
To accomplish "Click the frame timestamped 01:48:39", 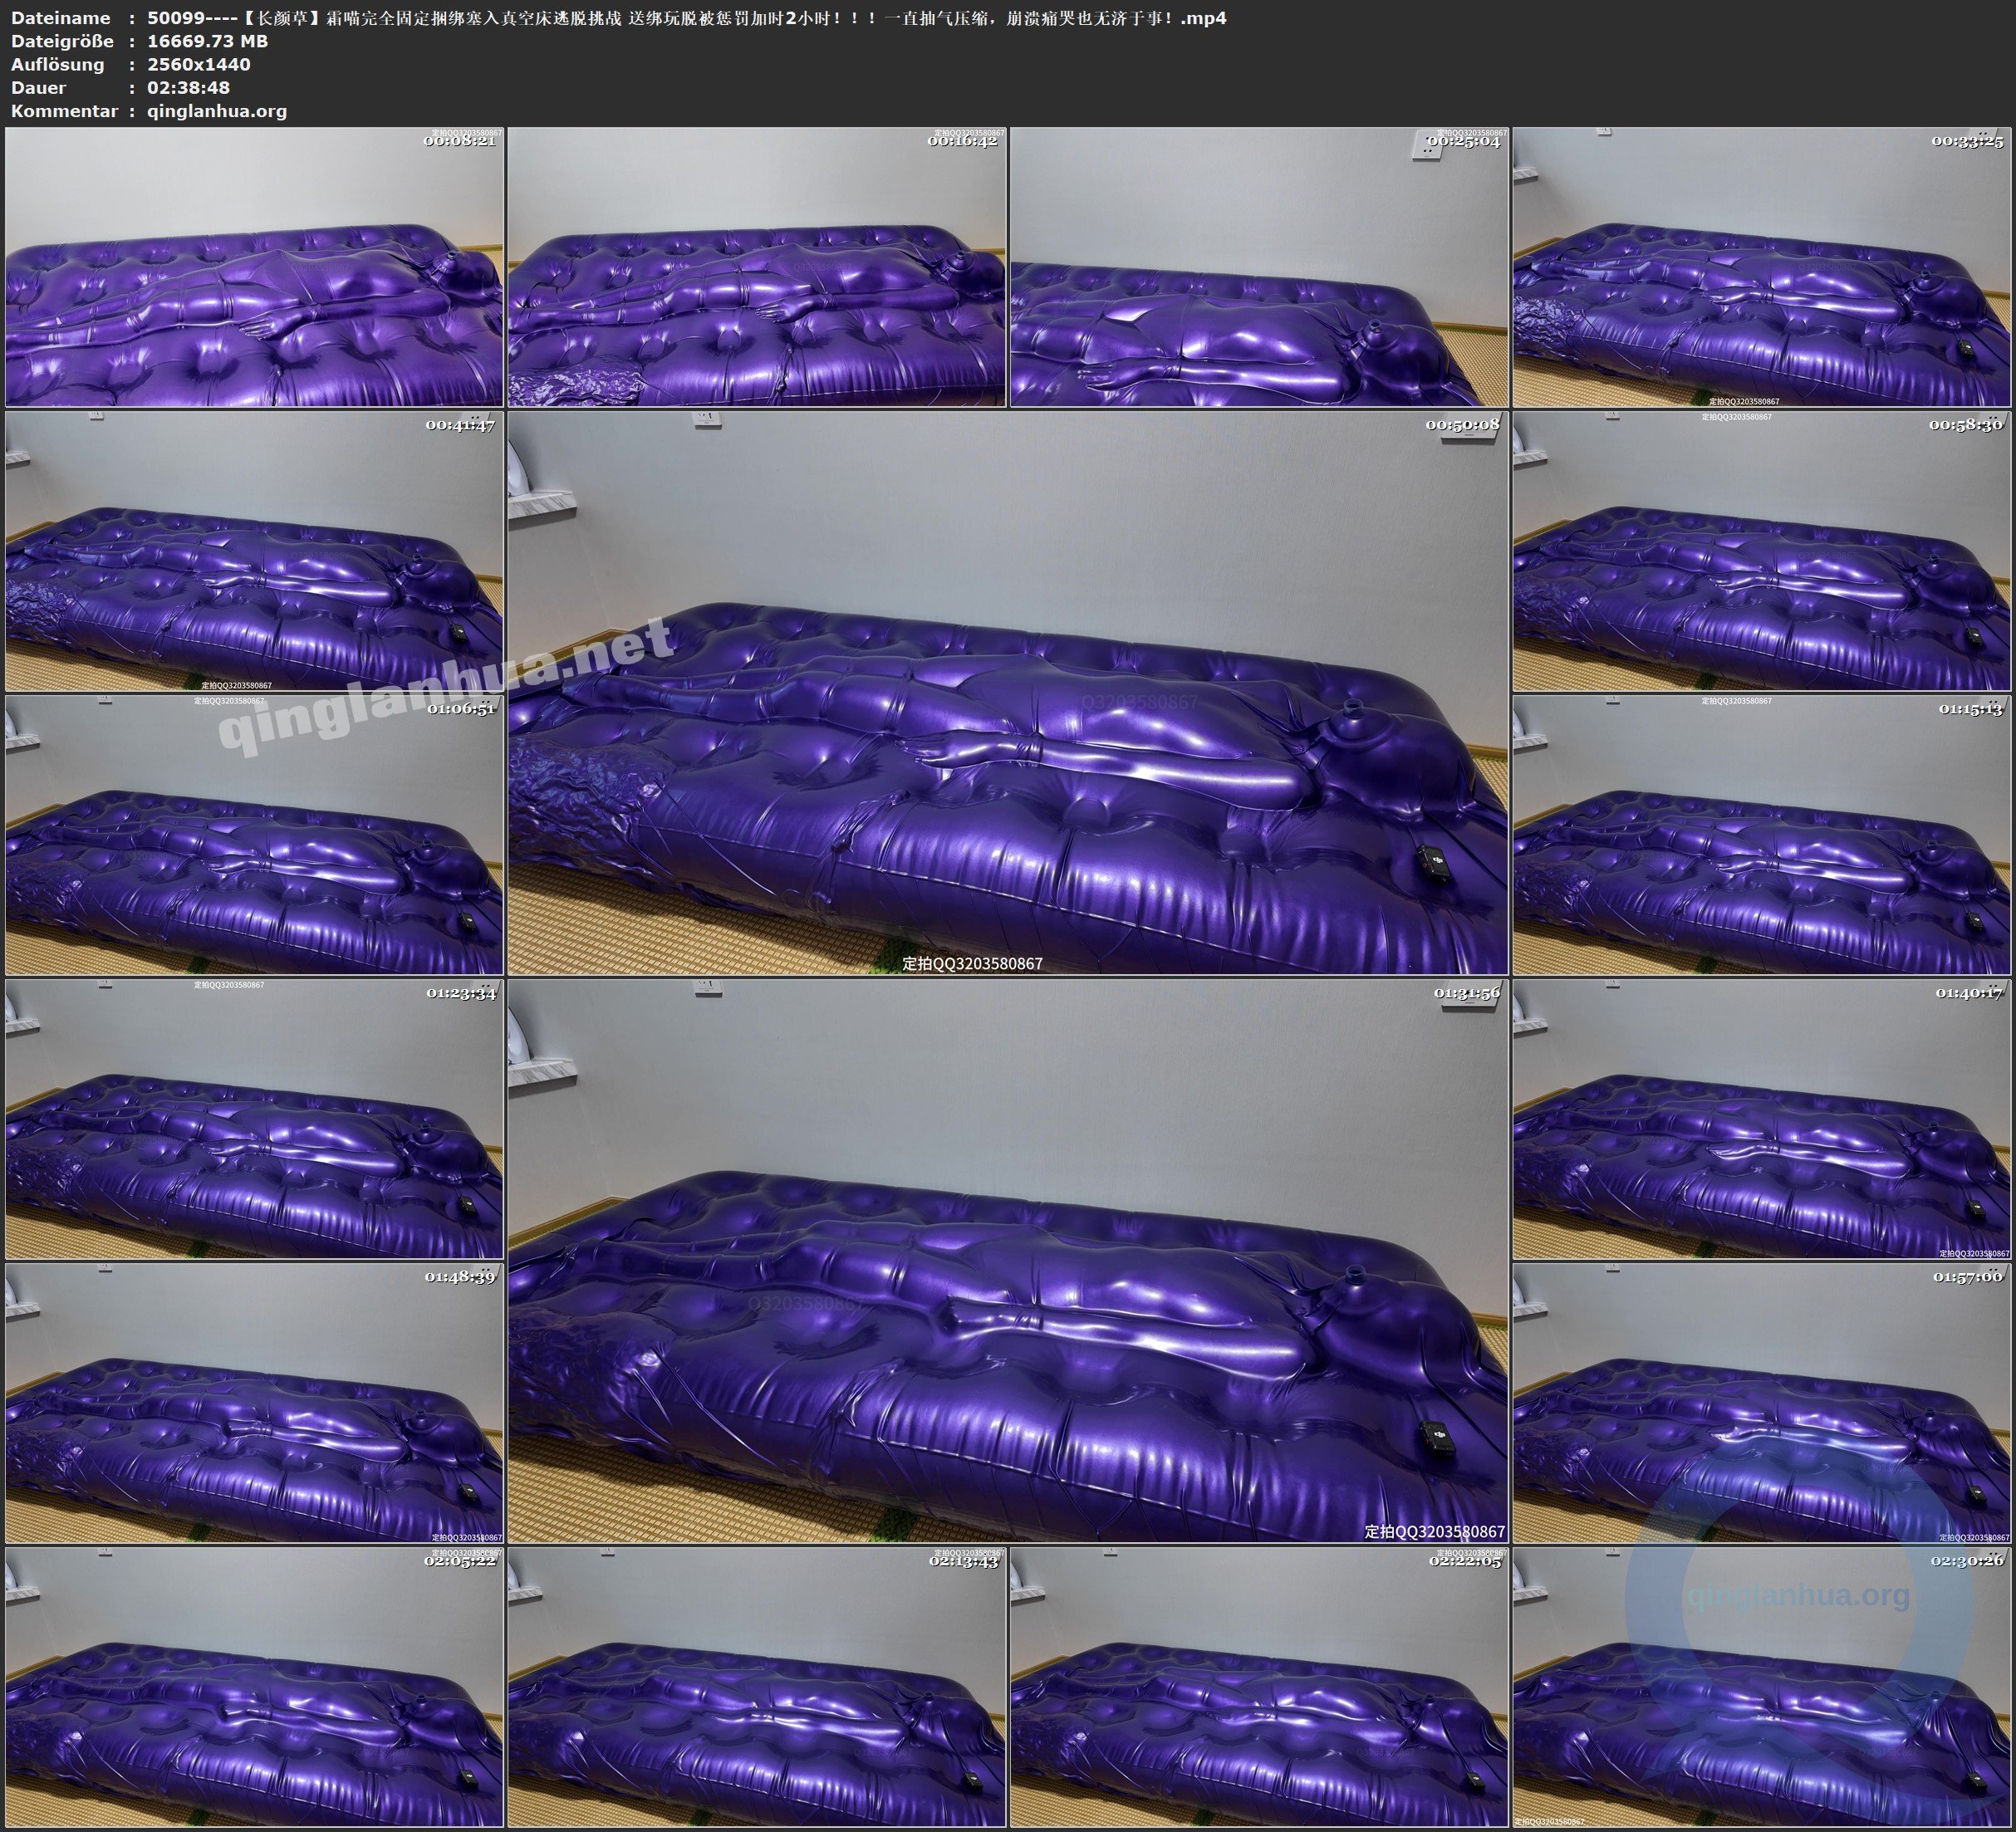I will click(x=254, y=1403).
